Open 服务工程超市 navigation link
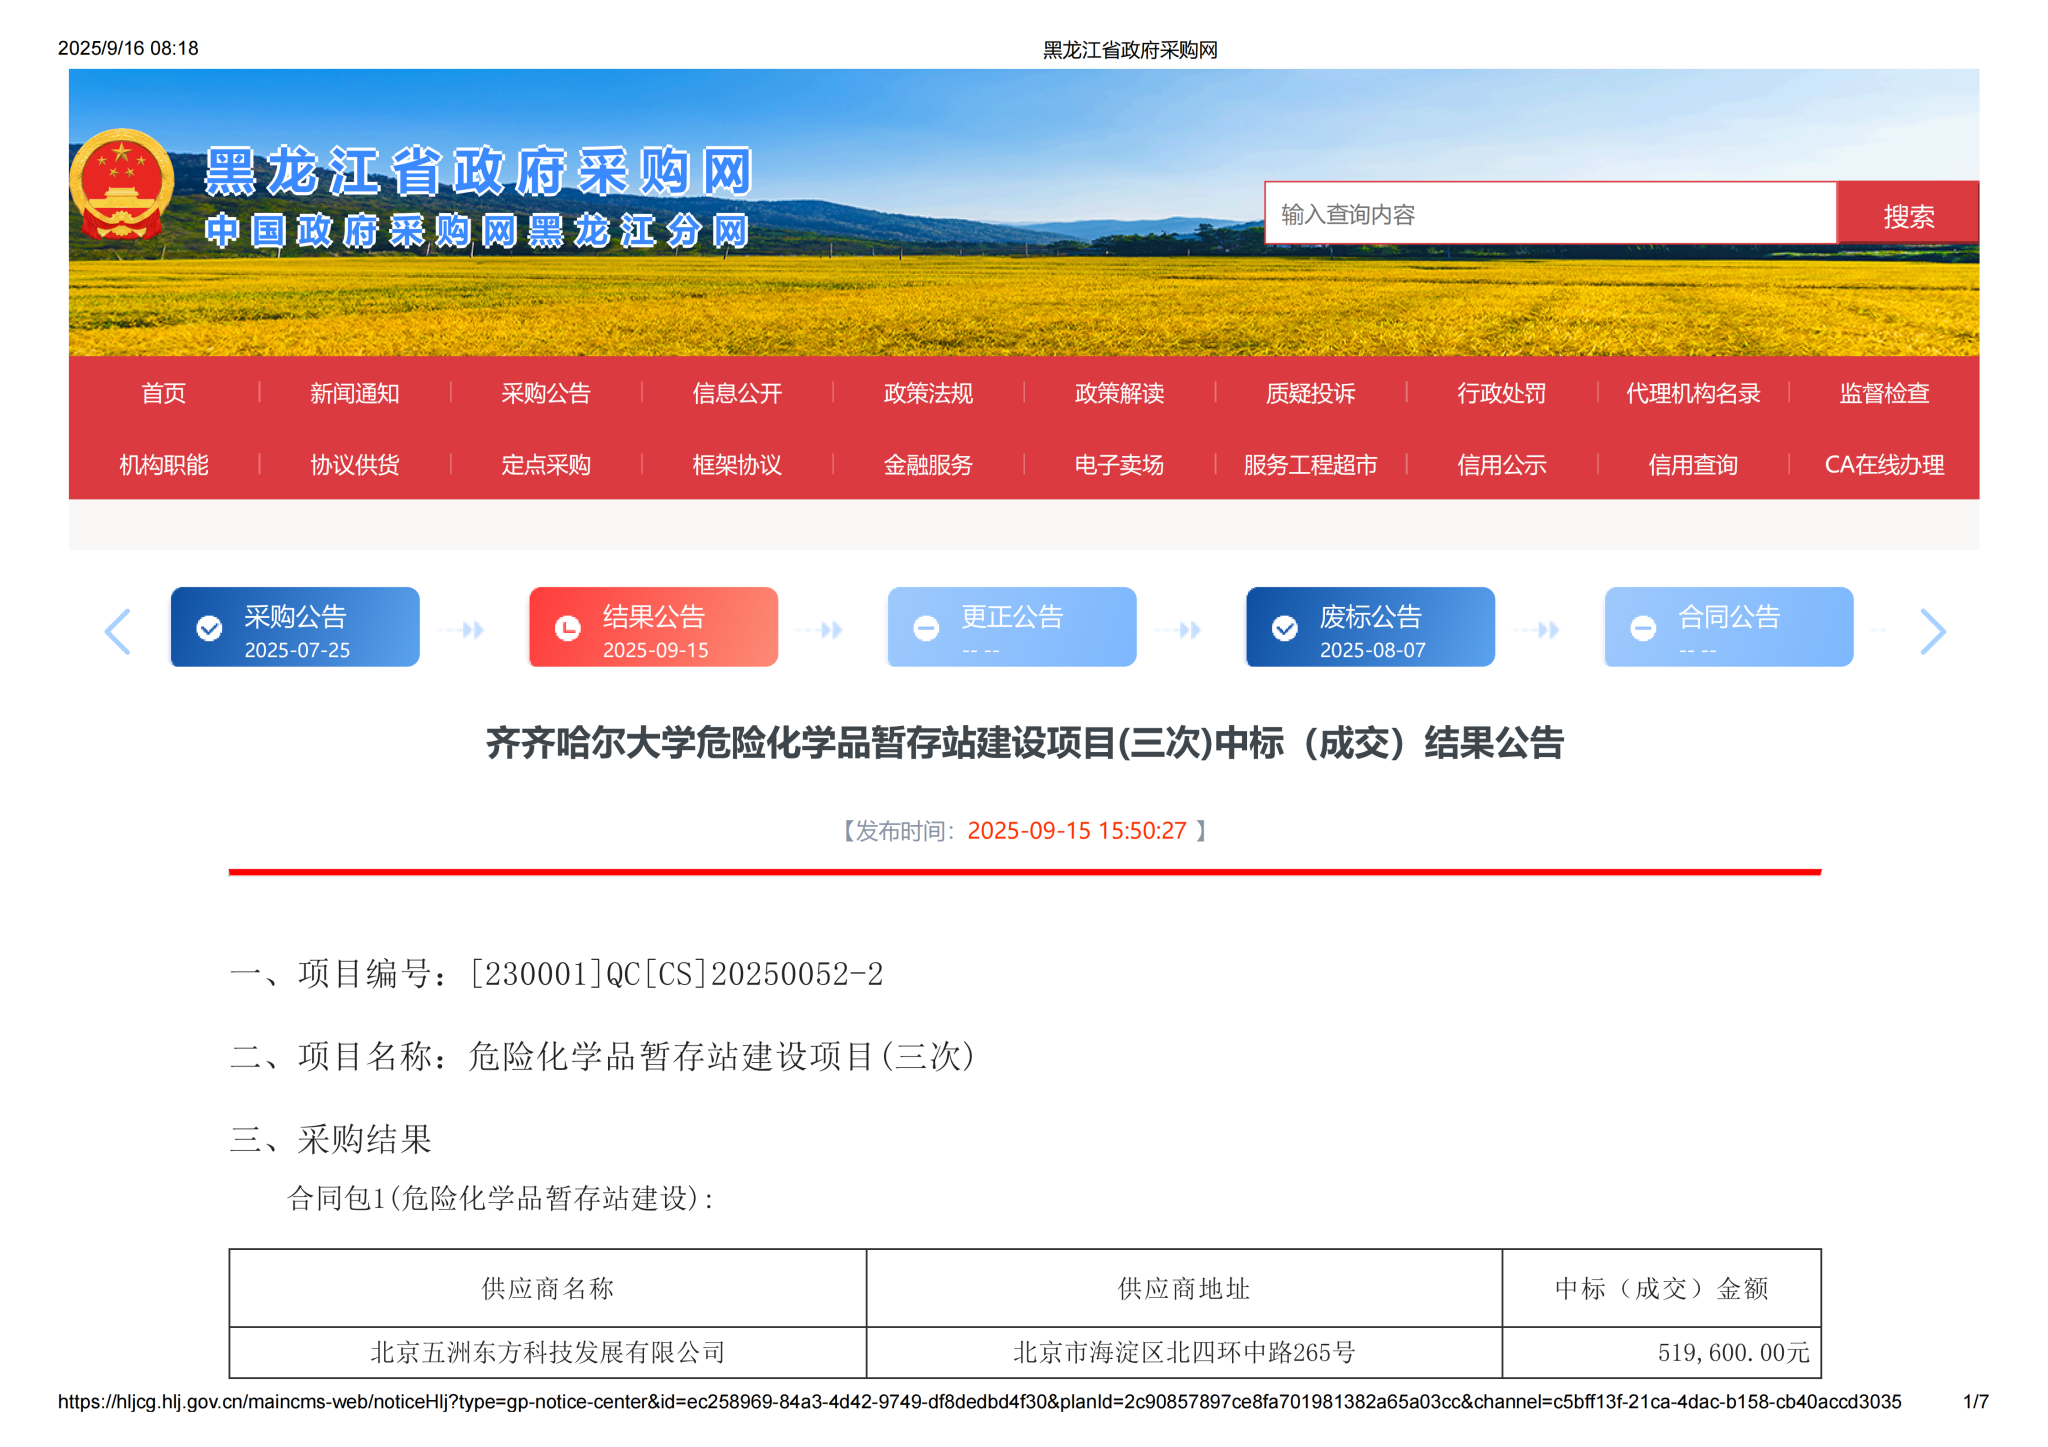 tap(1310, 465)
